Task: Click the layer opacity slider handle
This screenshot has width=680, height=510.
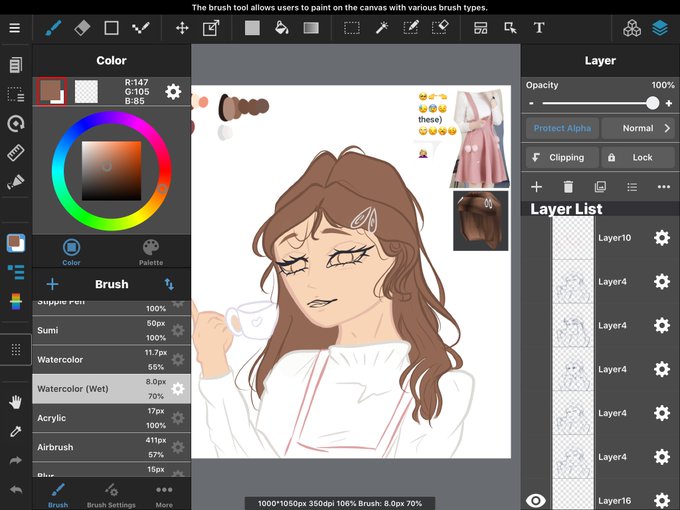Action: (652, 103)
